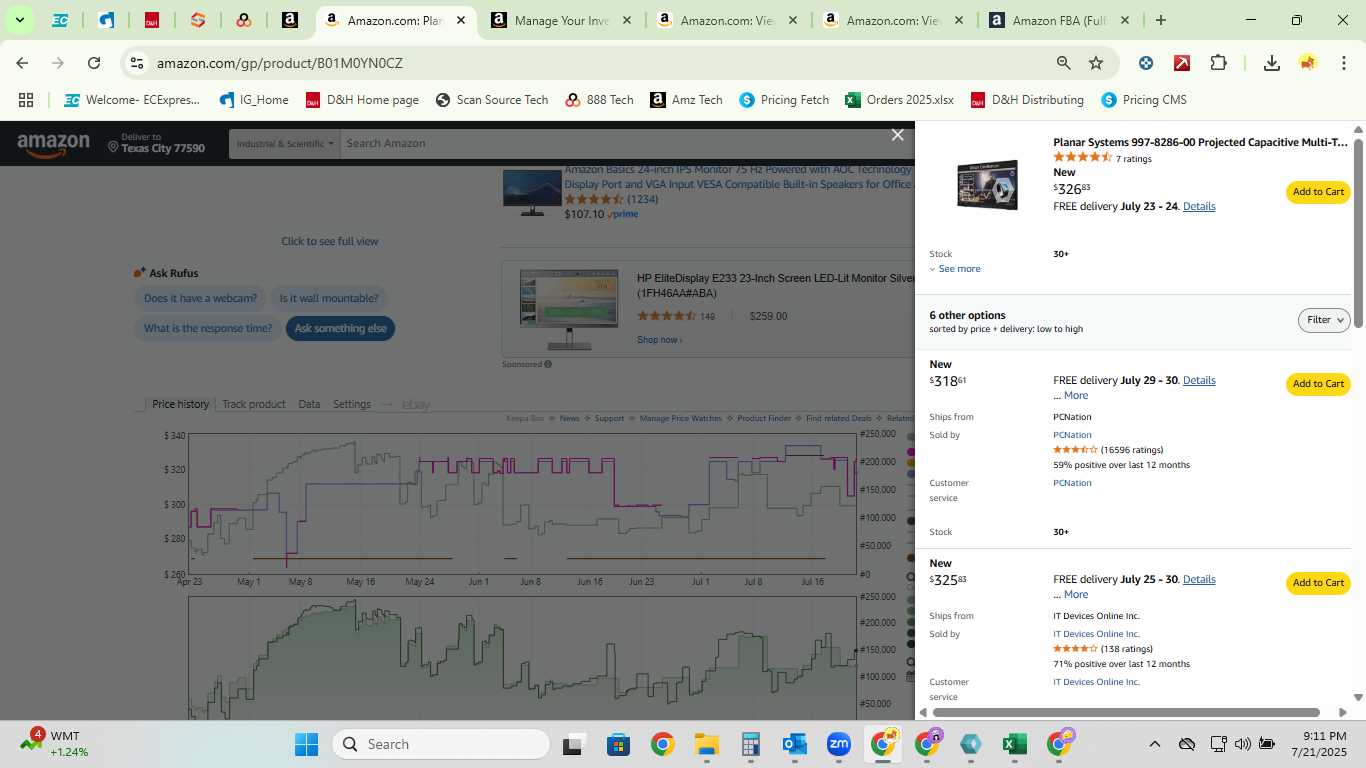1366x768 pixels.
Task: Click the zoom magnifier icon in address bar
Action: [x=1064, y=63]
